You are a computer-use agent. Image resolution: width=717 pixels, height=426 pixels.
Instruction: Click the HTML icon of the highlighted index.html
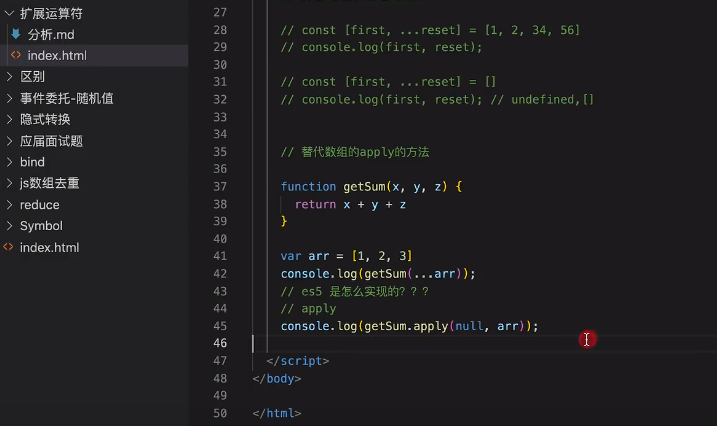coord(16,55)
